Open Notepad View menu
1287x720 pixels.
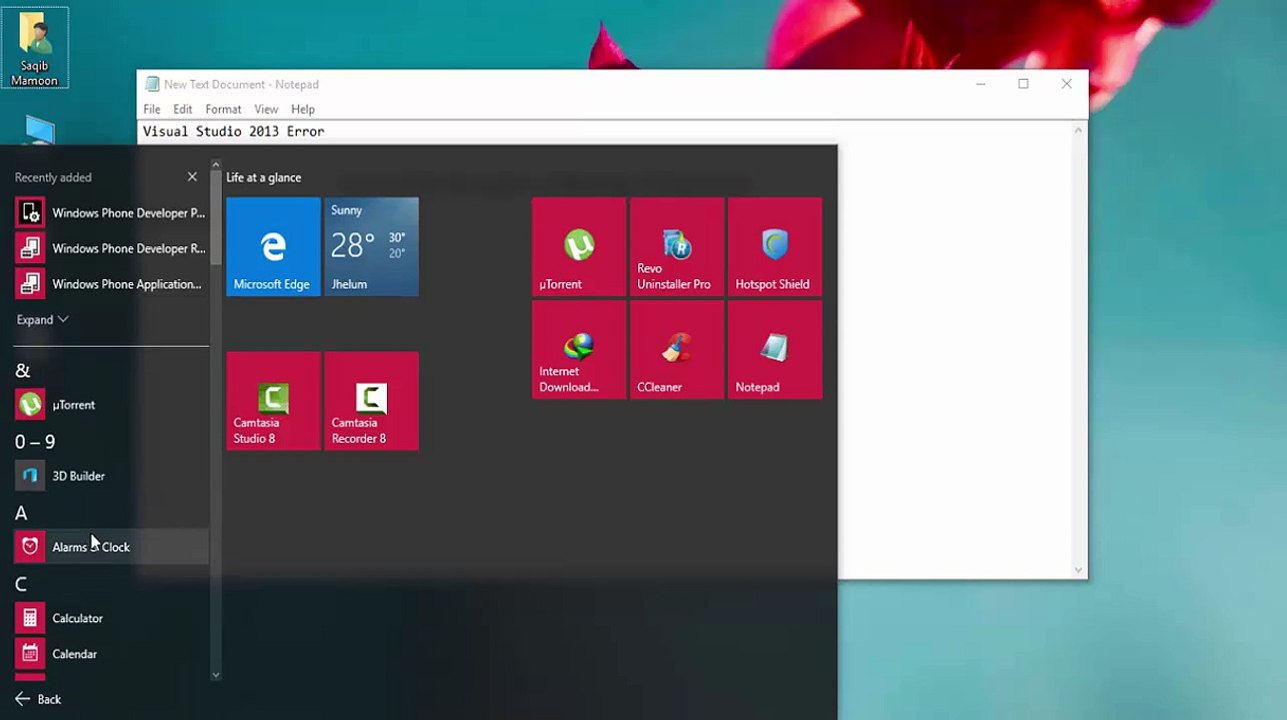tap(266, 109)
